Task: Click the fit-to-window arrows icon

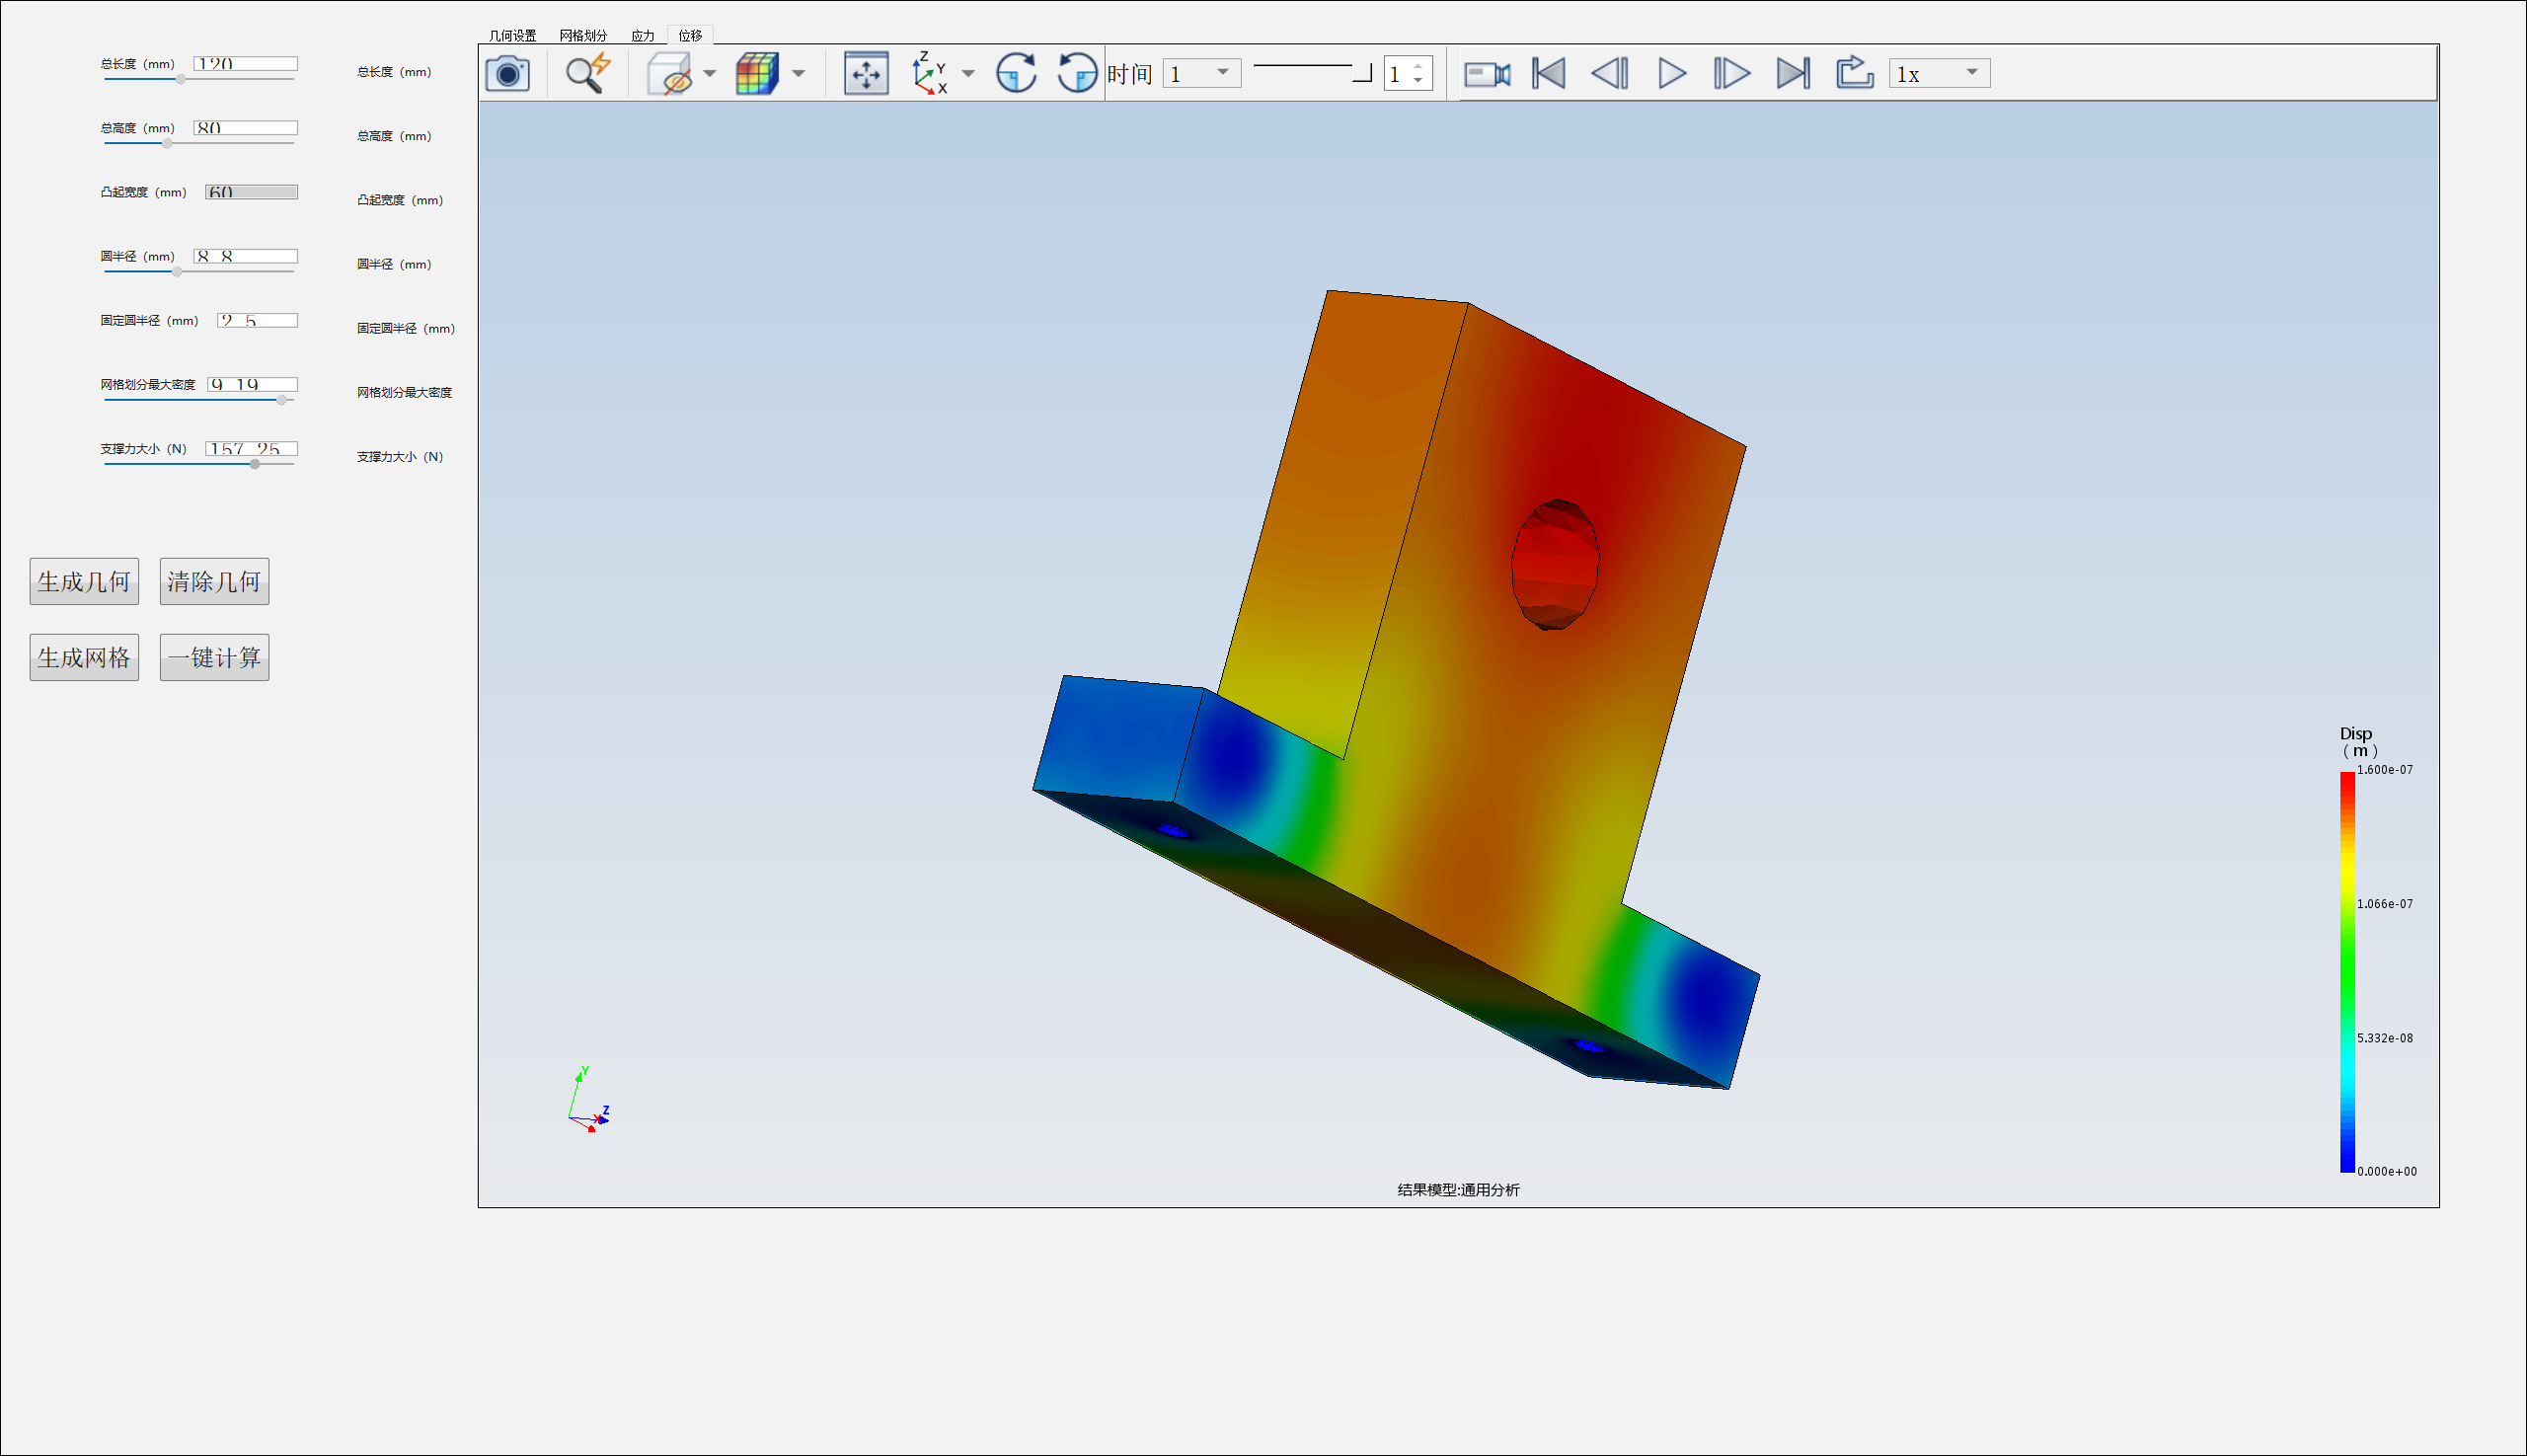Action: click(x=866, y=73)
